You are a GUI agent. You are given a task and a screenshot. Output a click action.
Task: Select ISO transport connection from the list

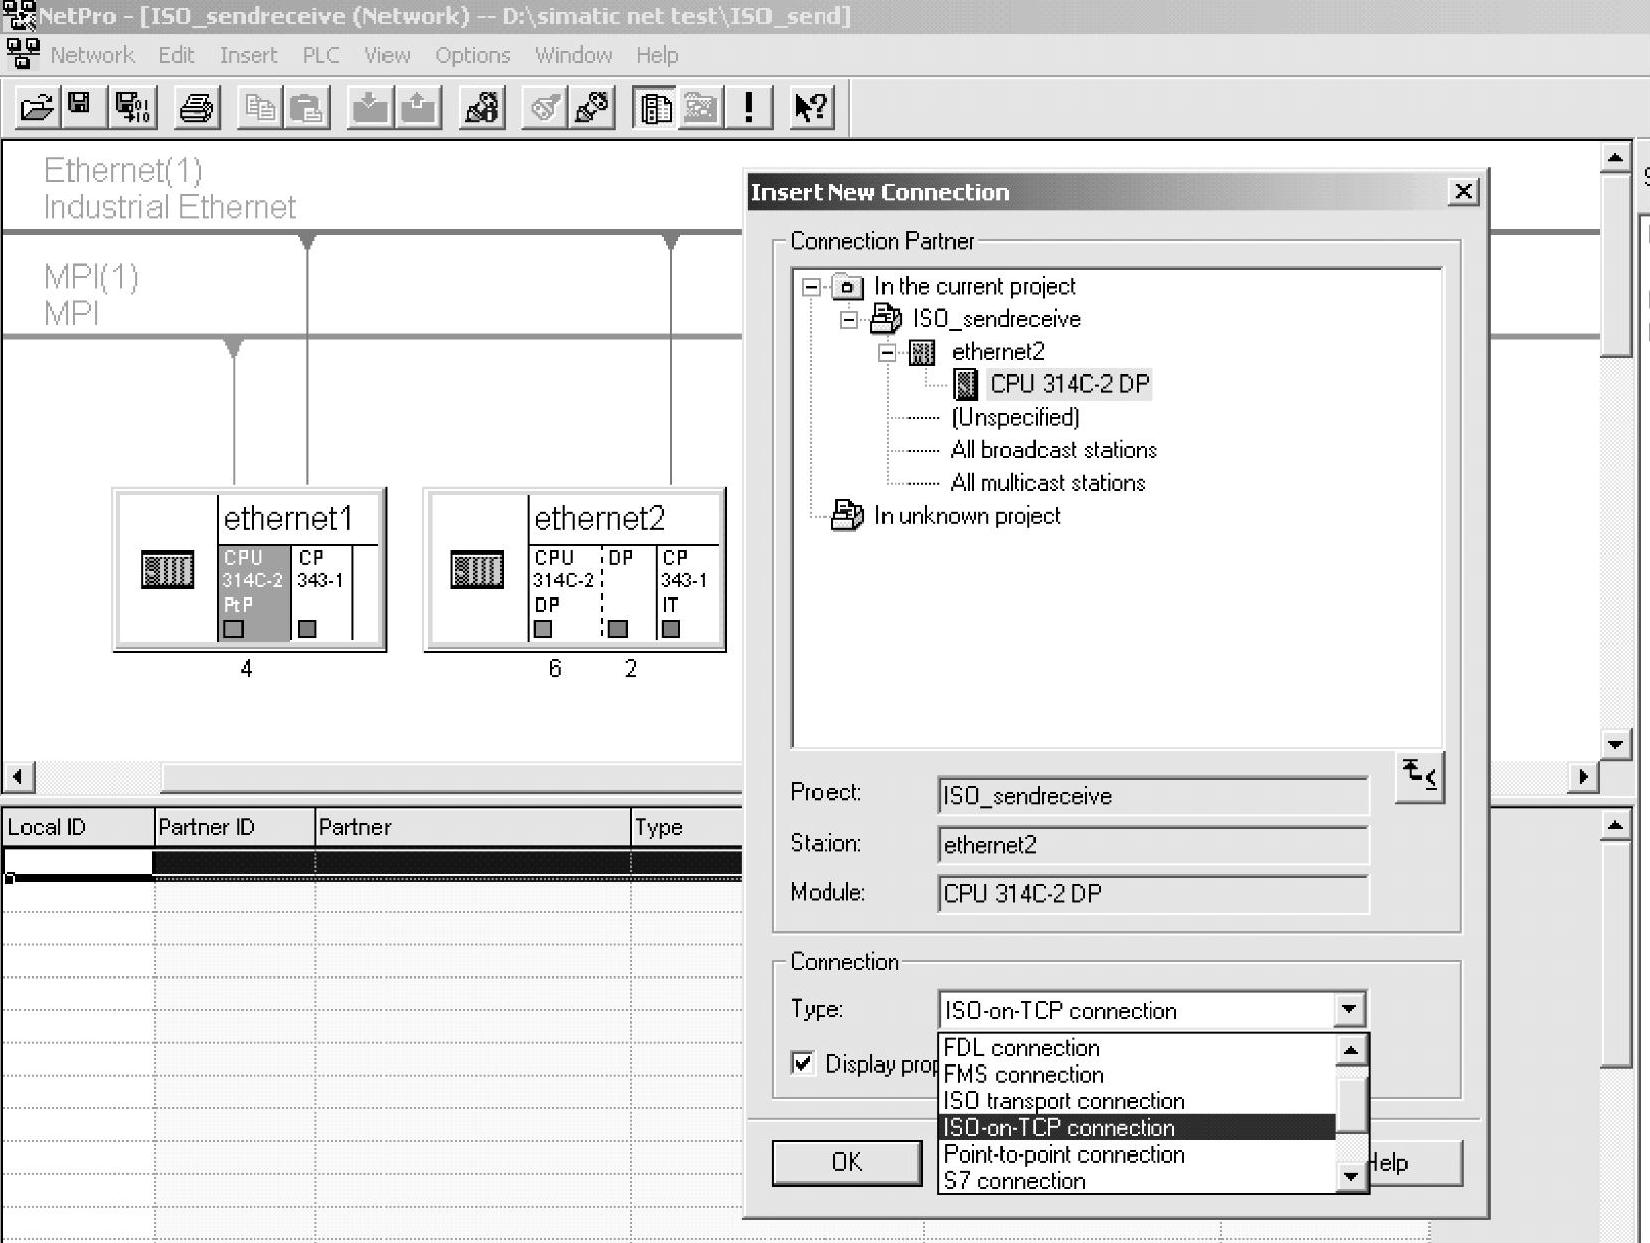(1137, 1100)
